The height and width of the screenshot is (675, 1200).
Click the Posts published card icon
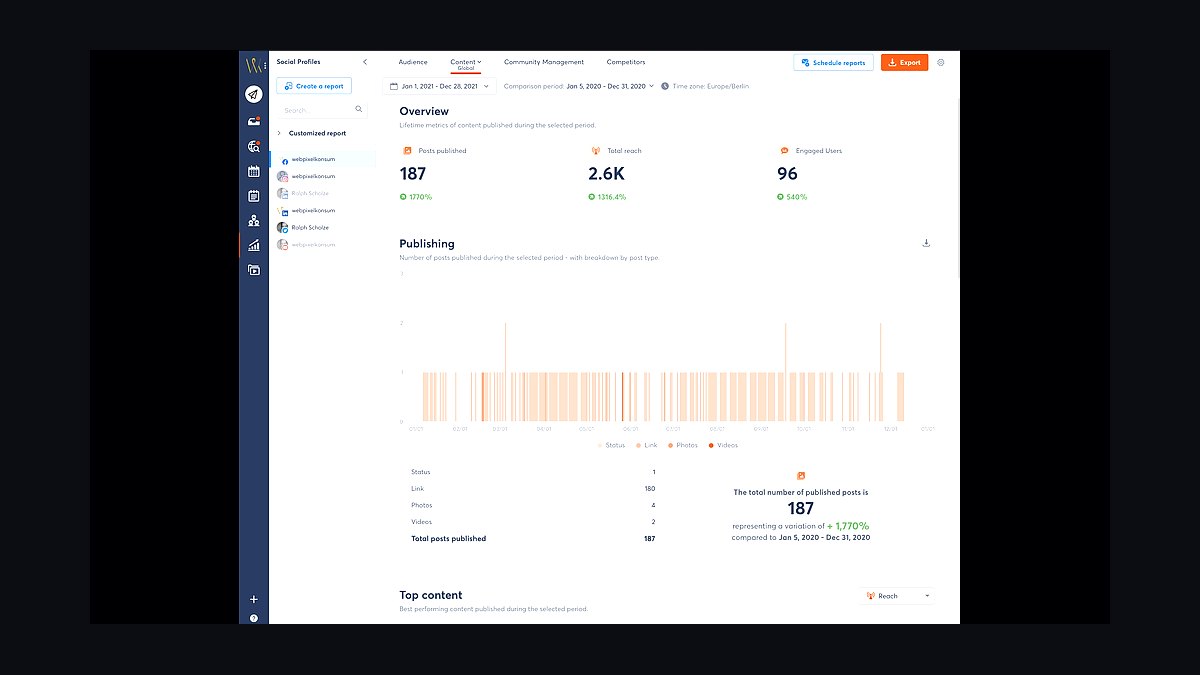click(407, 151)
